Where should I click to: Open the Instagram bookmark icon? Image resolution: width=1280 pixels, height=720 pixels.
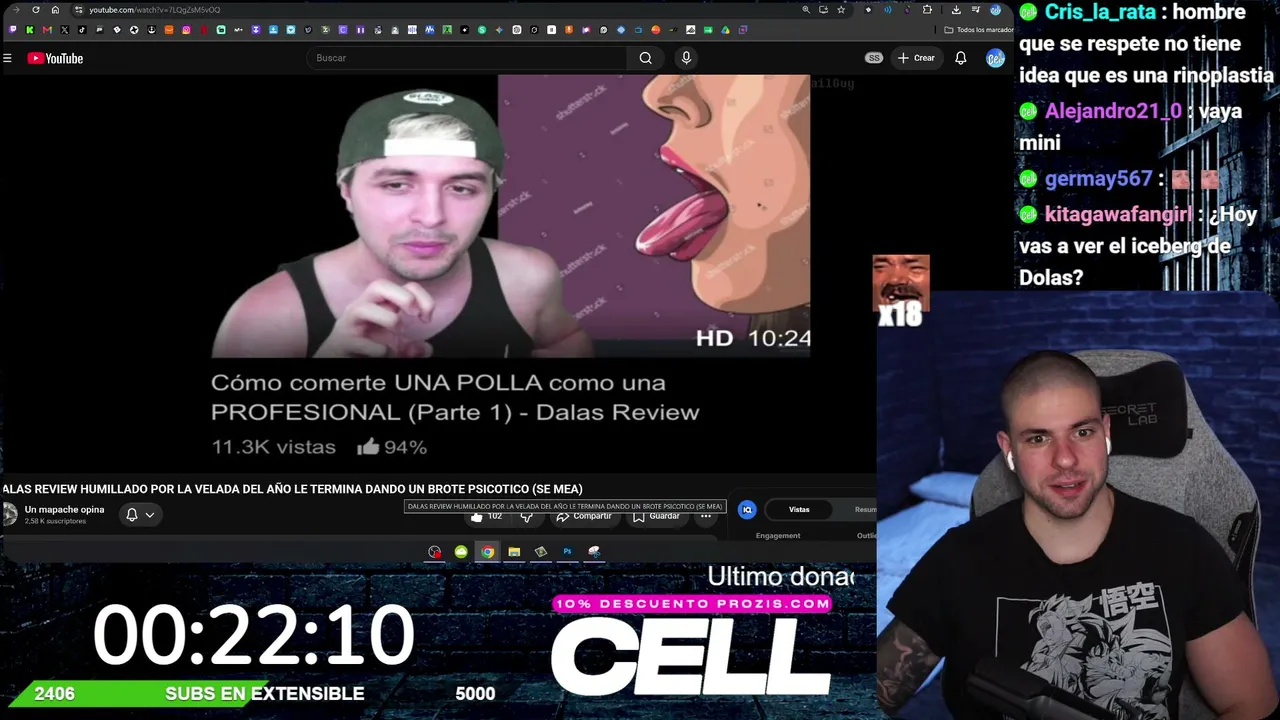tap(186, 30)
